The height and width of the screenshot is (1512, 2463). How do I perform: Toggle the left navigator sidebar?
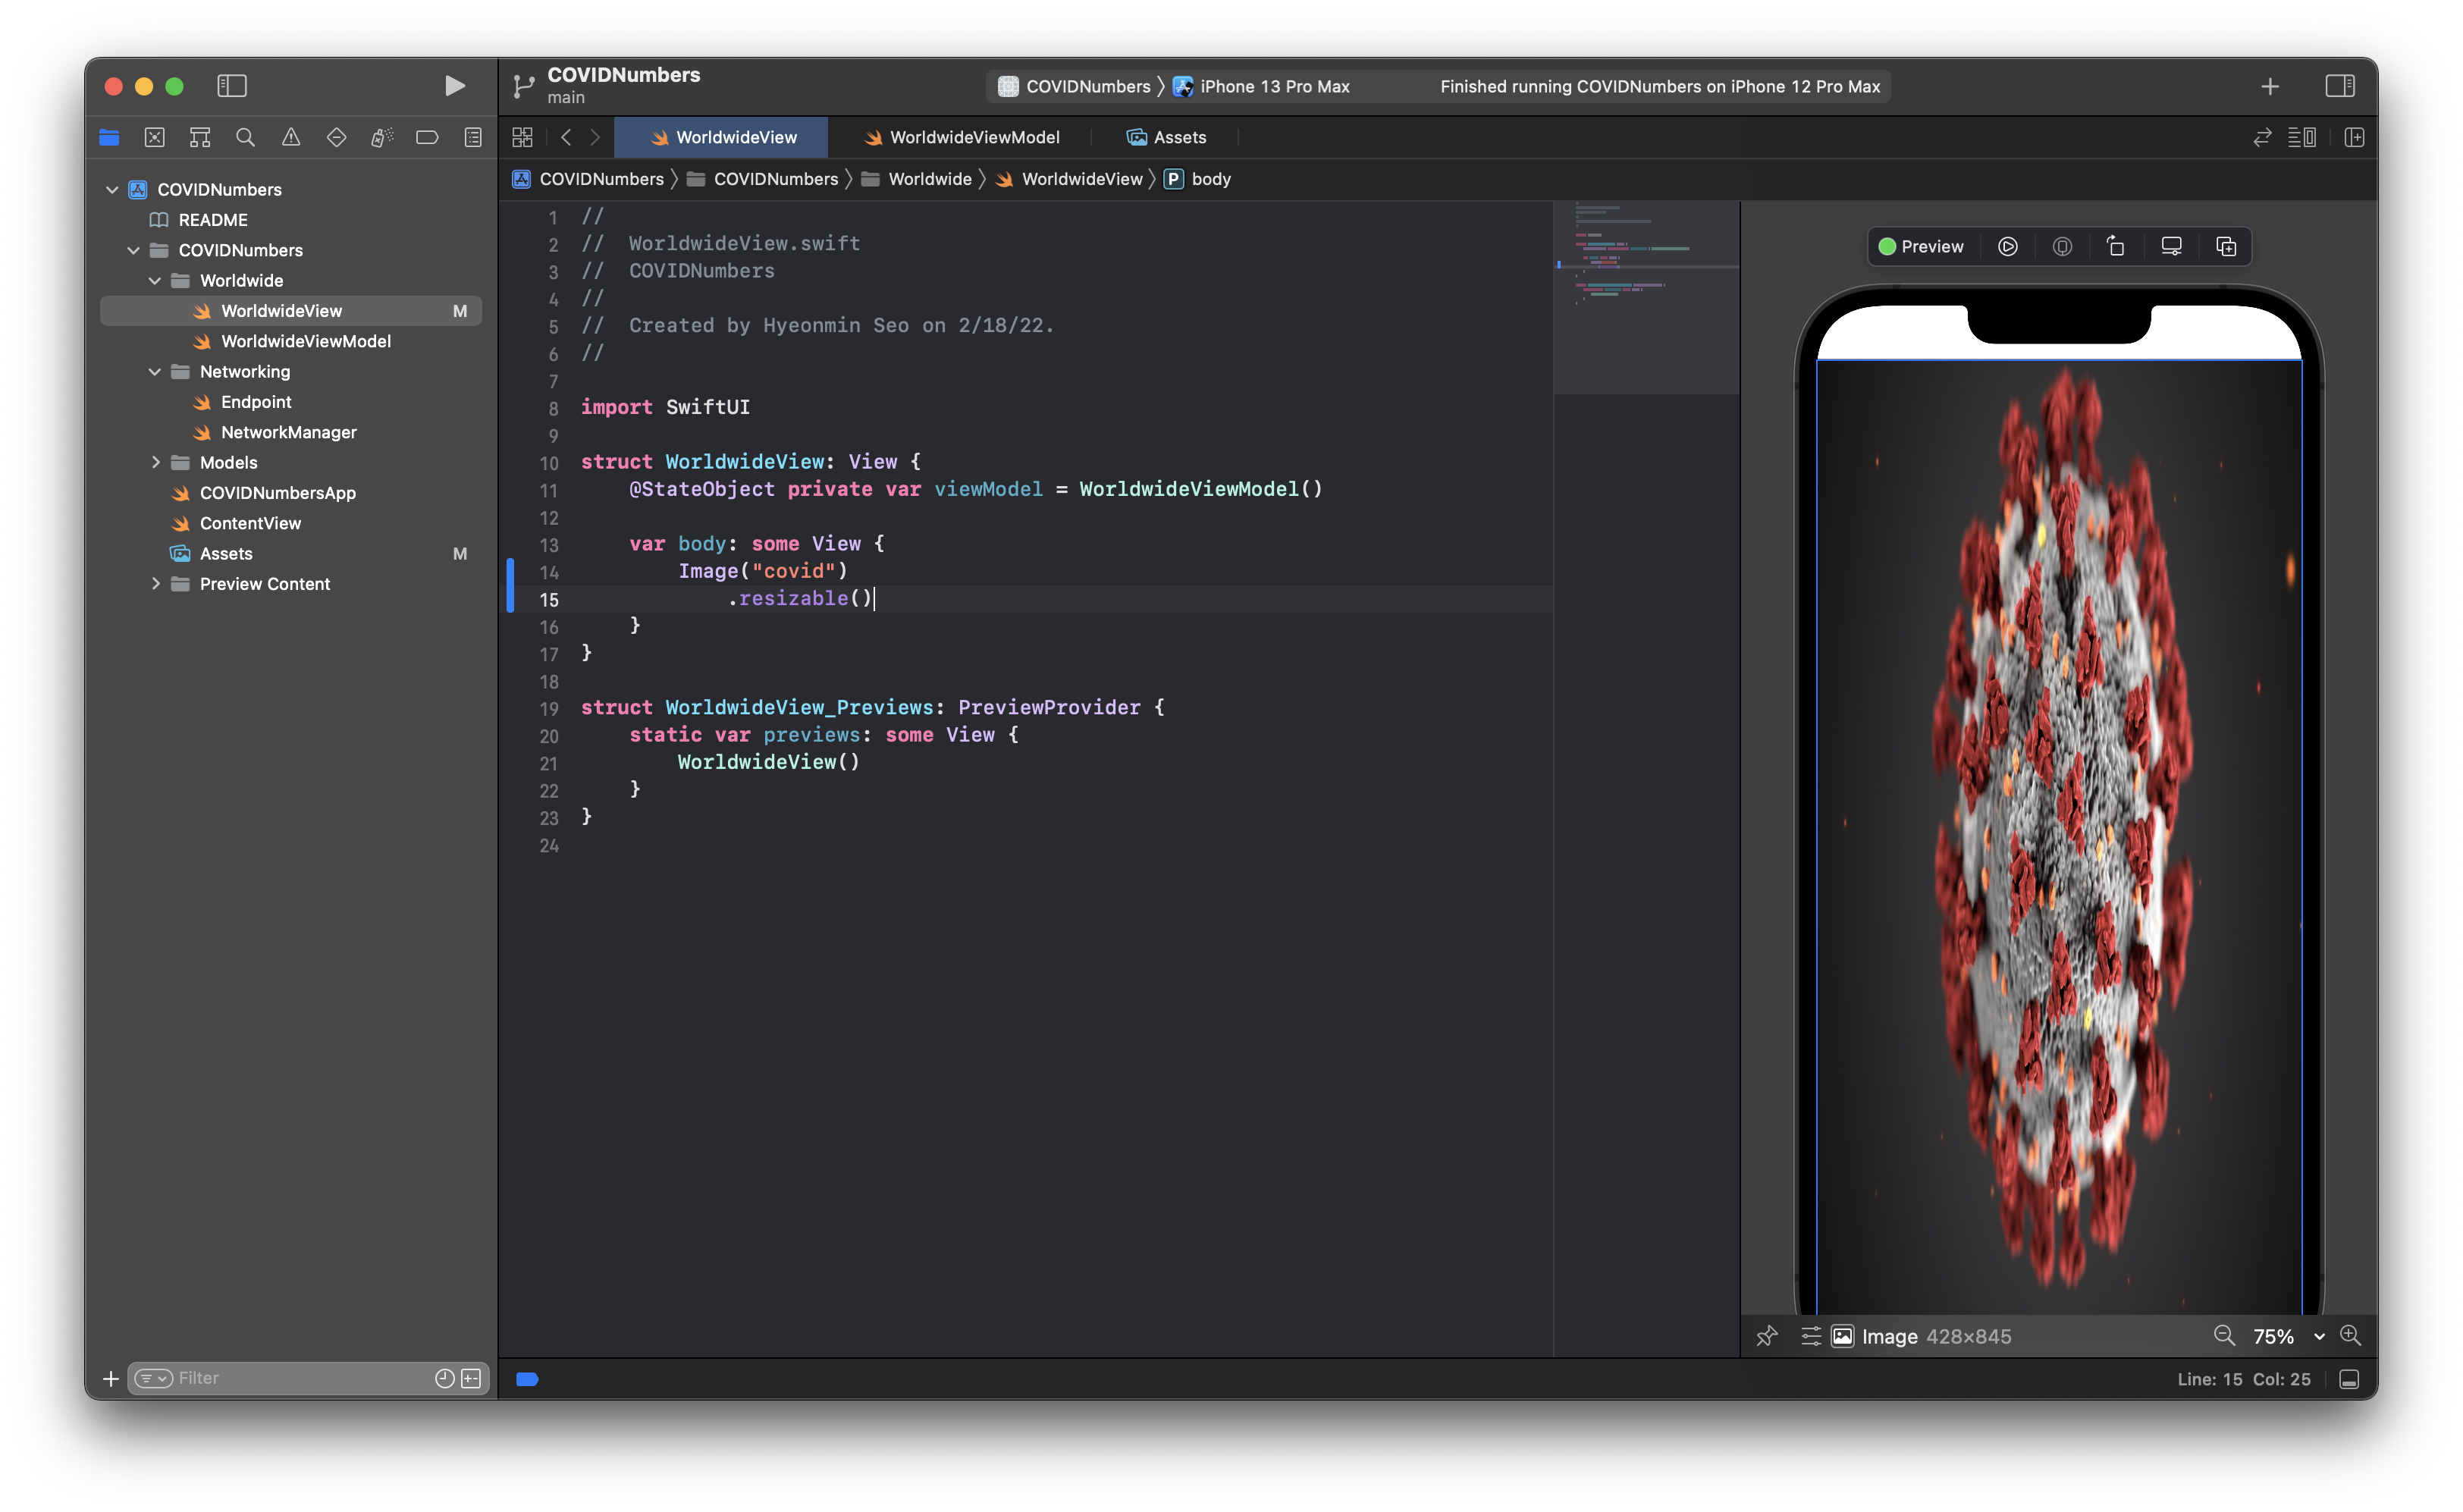(232, 86)
